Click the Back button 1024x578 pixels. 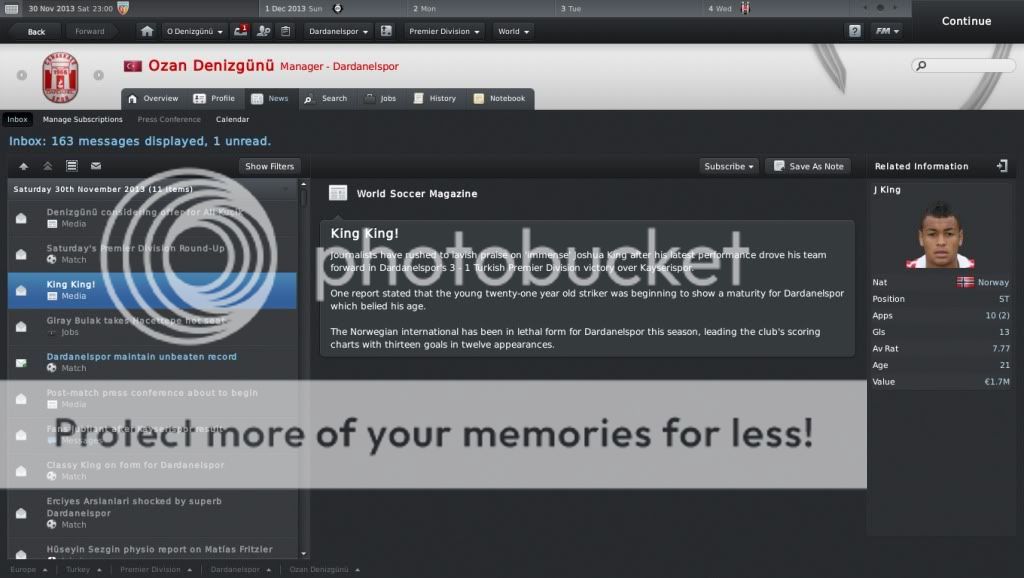click(x=37, y=31)
